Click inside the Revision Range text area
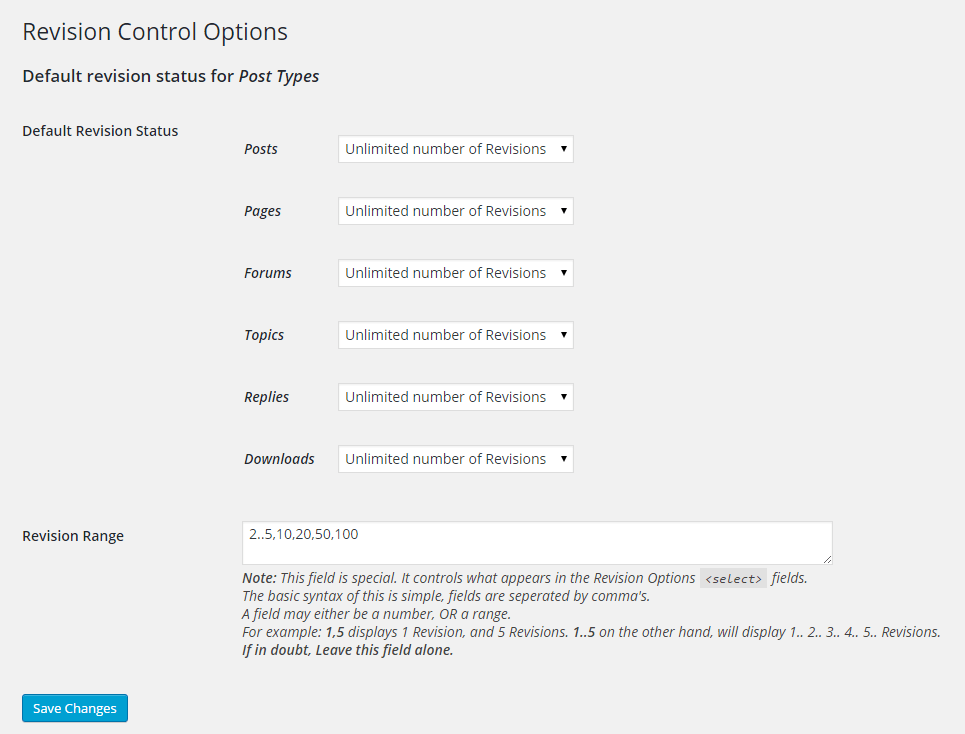 (x=537, y=543)
